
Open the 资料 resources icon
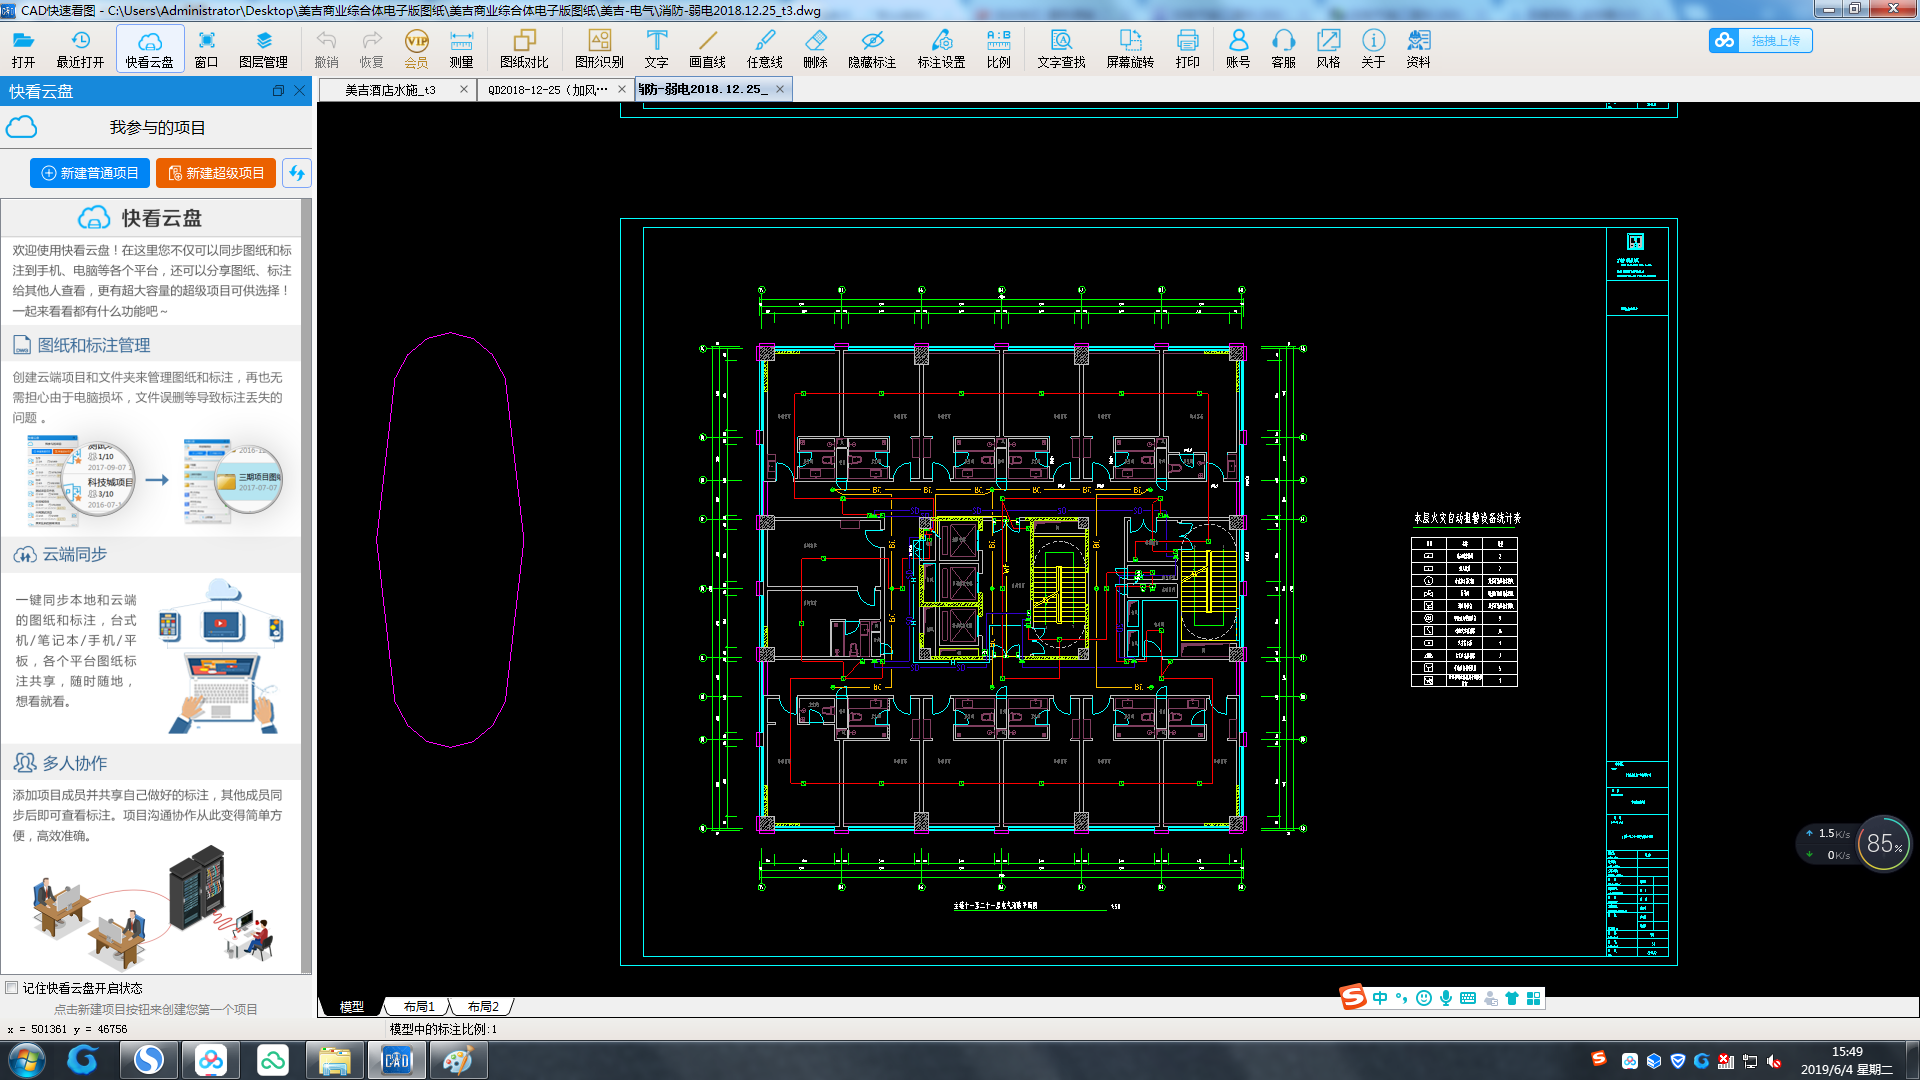pyautogui.click(x=1418, y=48)
